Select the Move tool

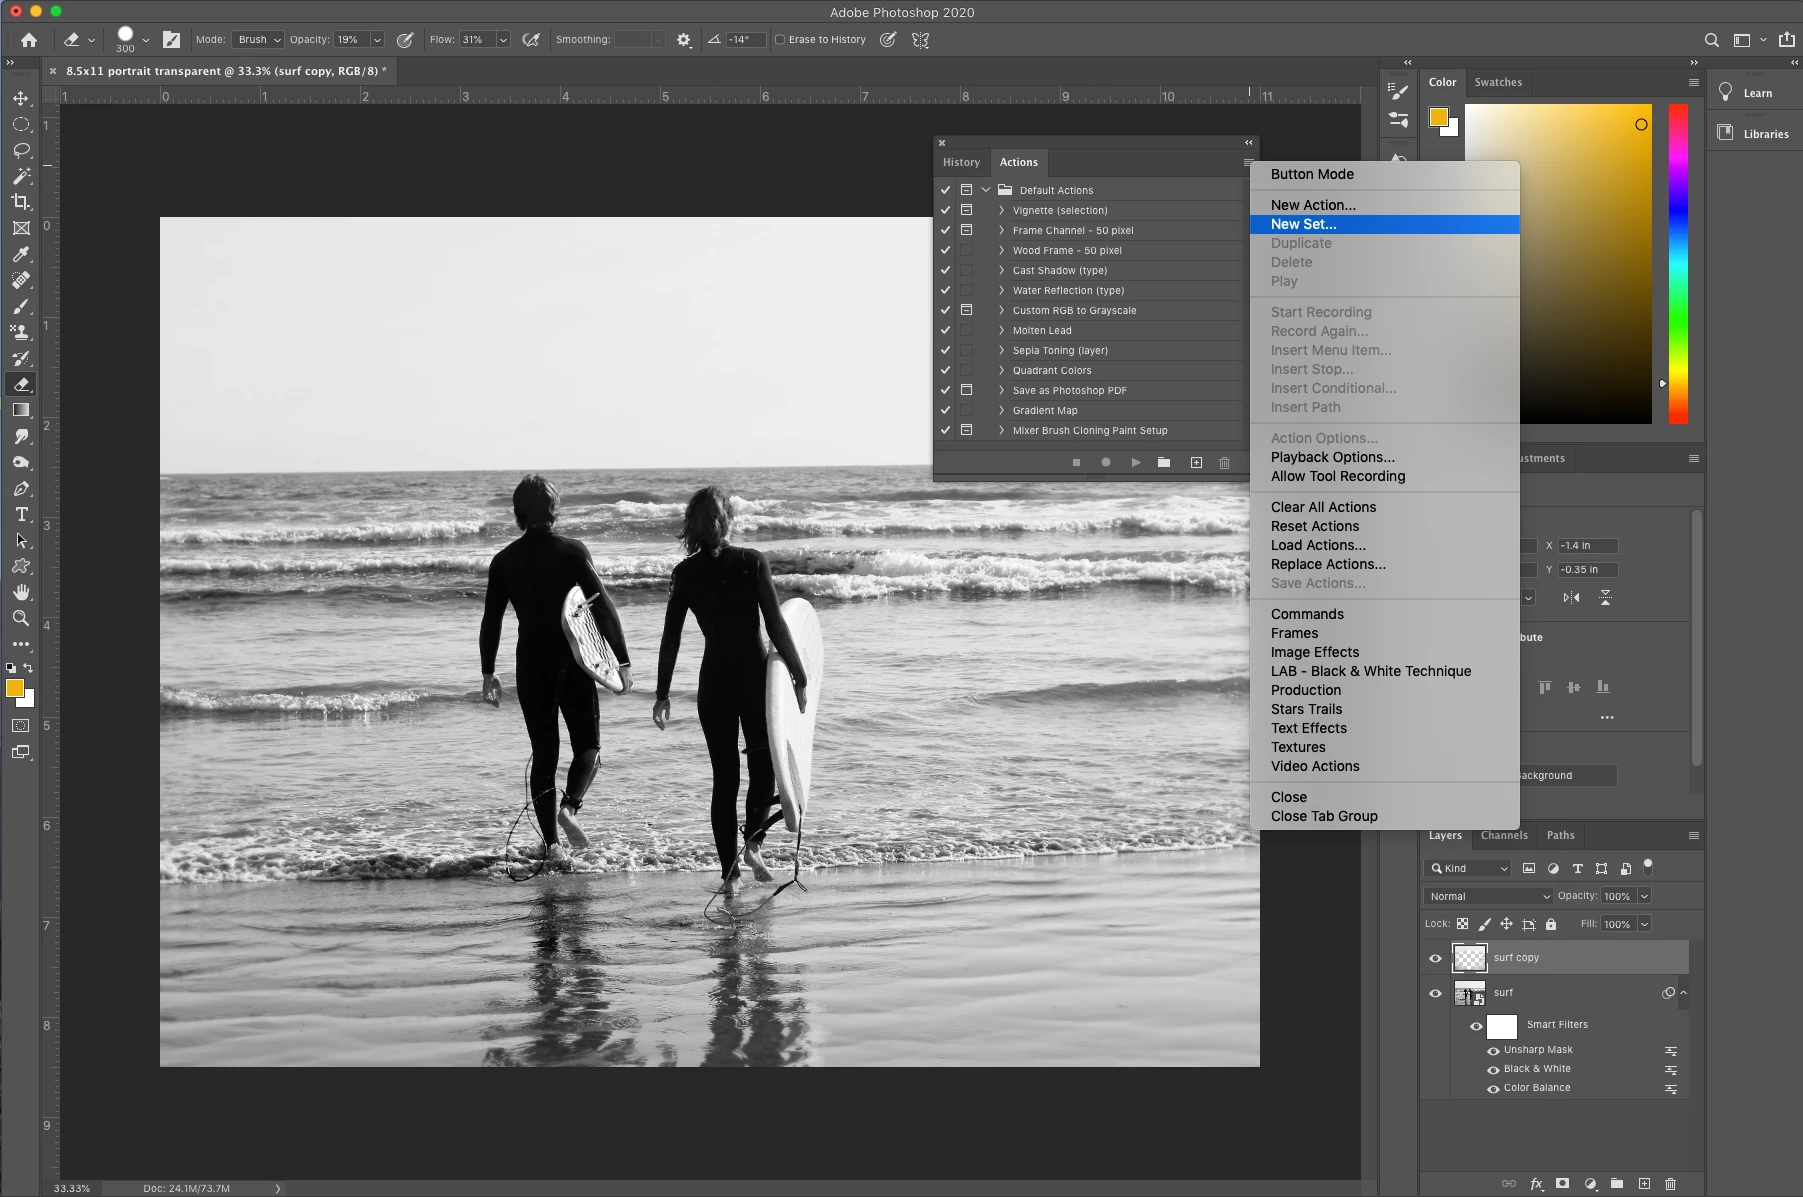[x=20, y=98]
